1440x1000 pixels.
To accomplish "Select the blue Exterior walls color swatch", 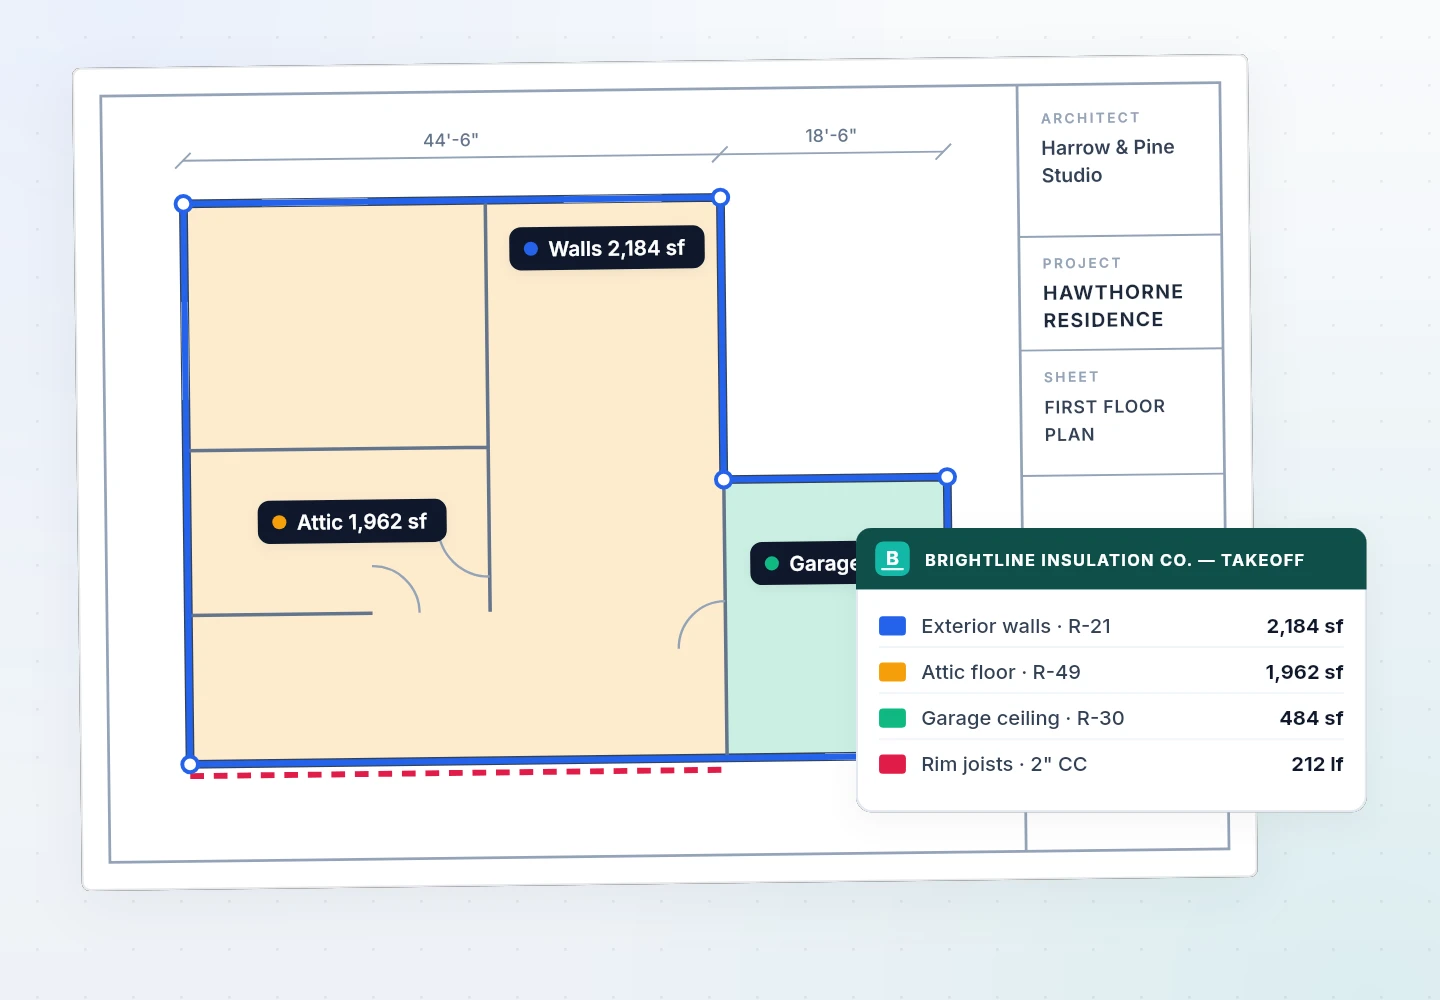I will coord(892,626).
